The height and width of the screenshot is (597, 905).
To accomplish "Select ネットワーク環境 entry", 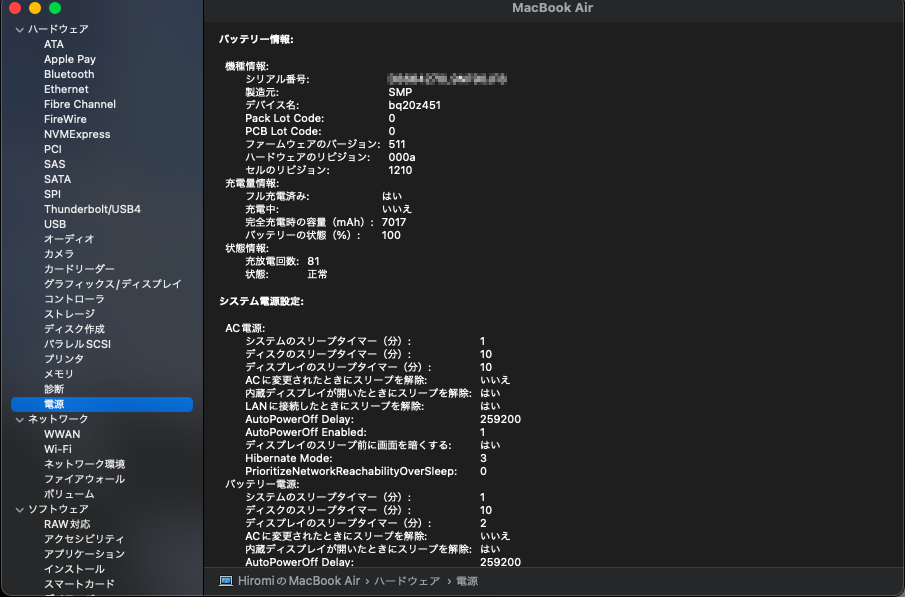I will point(84,464).
